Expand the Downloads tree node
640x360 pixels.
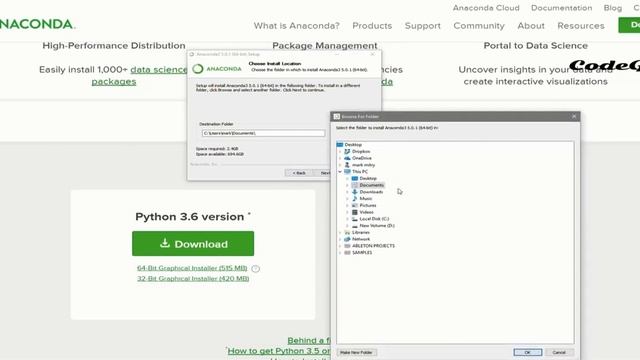coord(347,192)
